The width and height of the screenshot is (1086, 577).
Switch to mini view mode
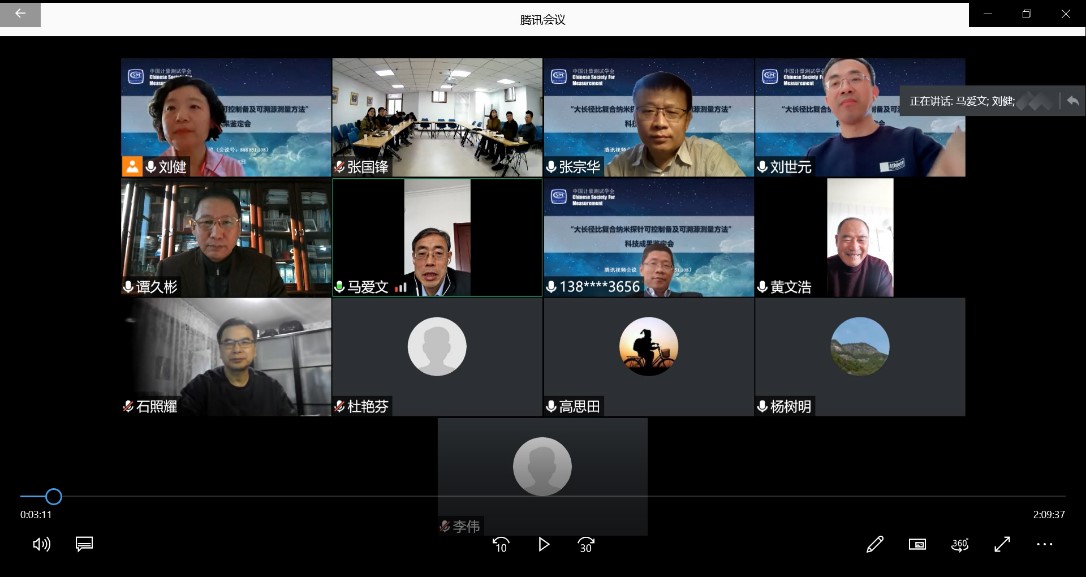917,544
